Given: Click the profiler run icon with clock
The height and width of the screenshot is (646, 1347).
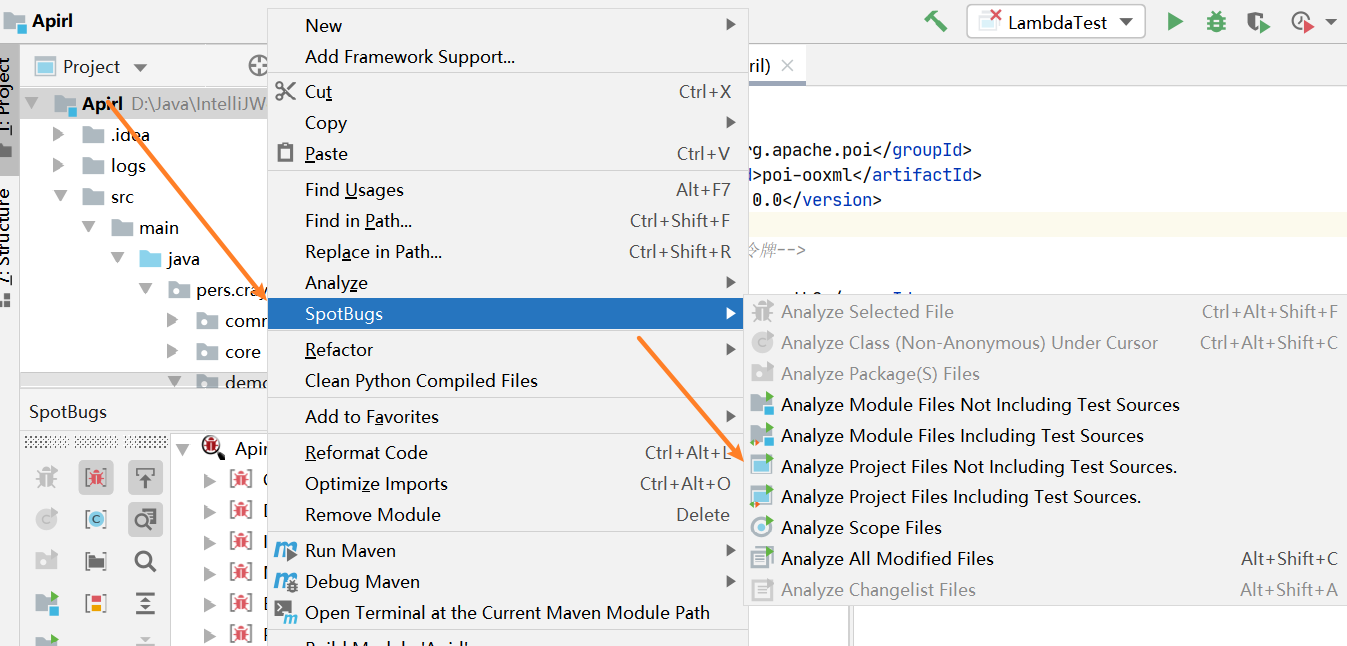Looking at the screenshot, I should click(1301, 21).
